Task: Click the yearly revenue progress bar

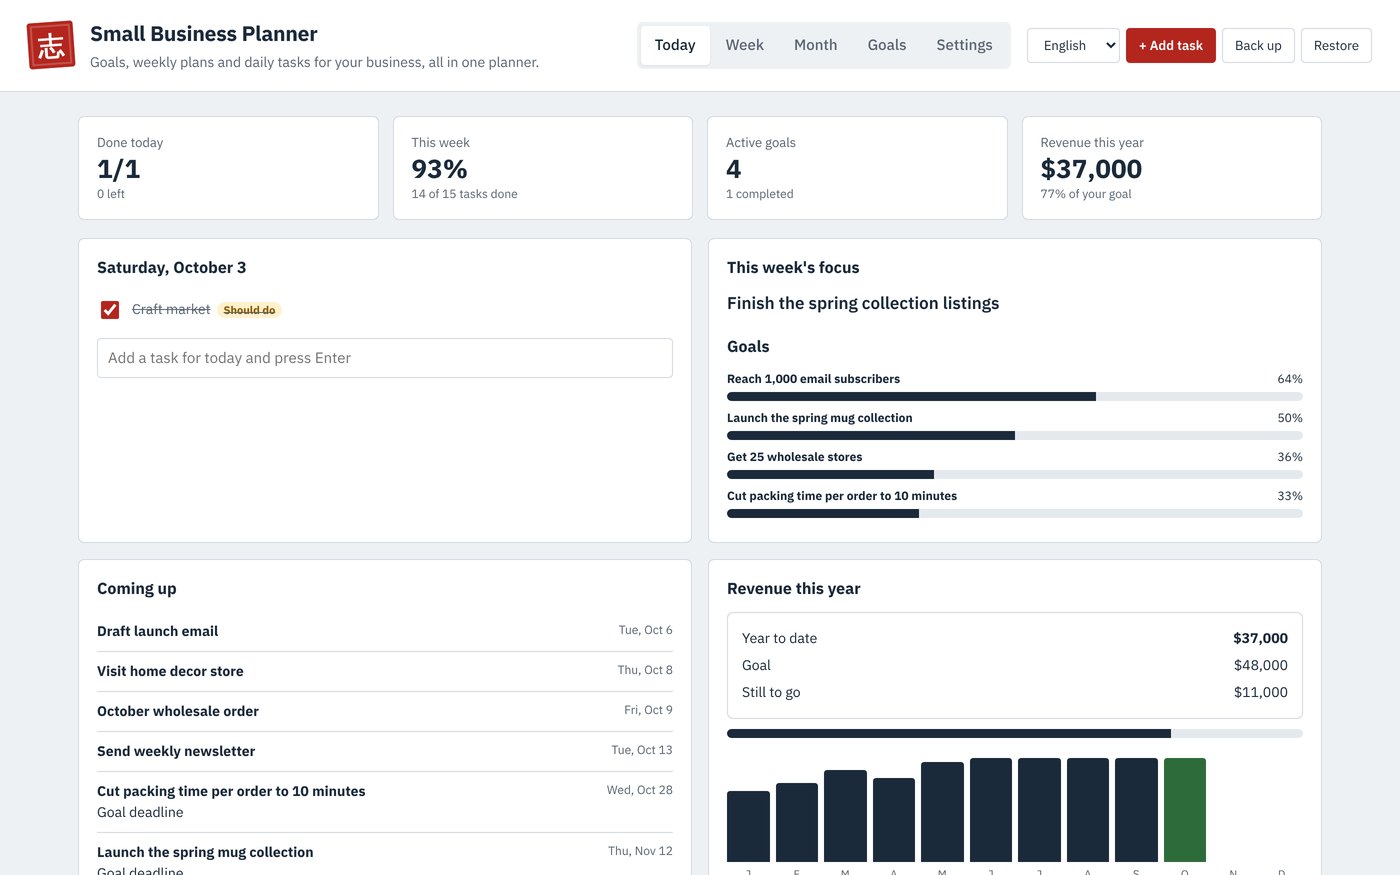Action: tap(1015, 734)
